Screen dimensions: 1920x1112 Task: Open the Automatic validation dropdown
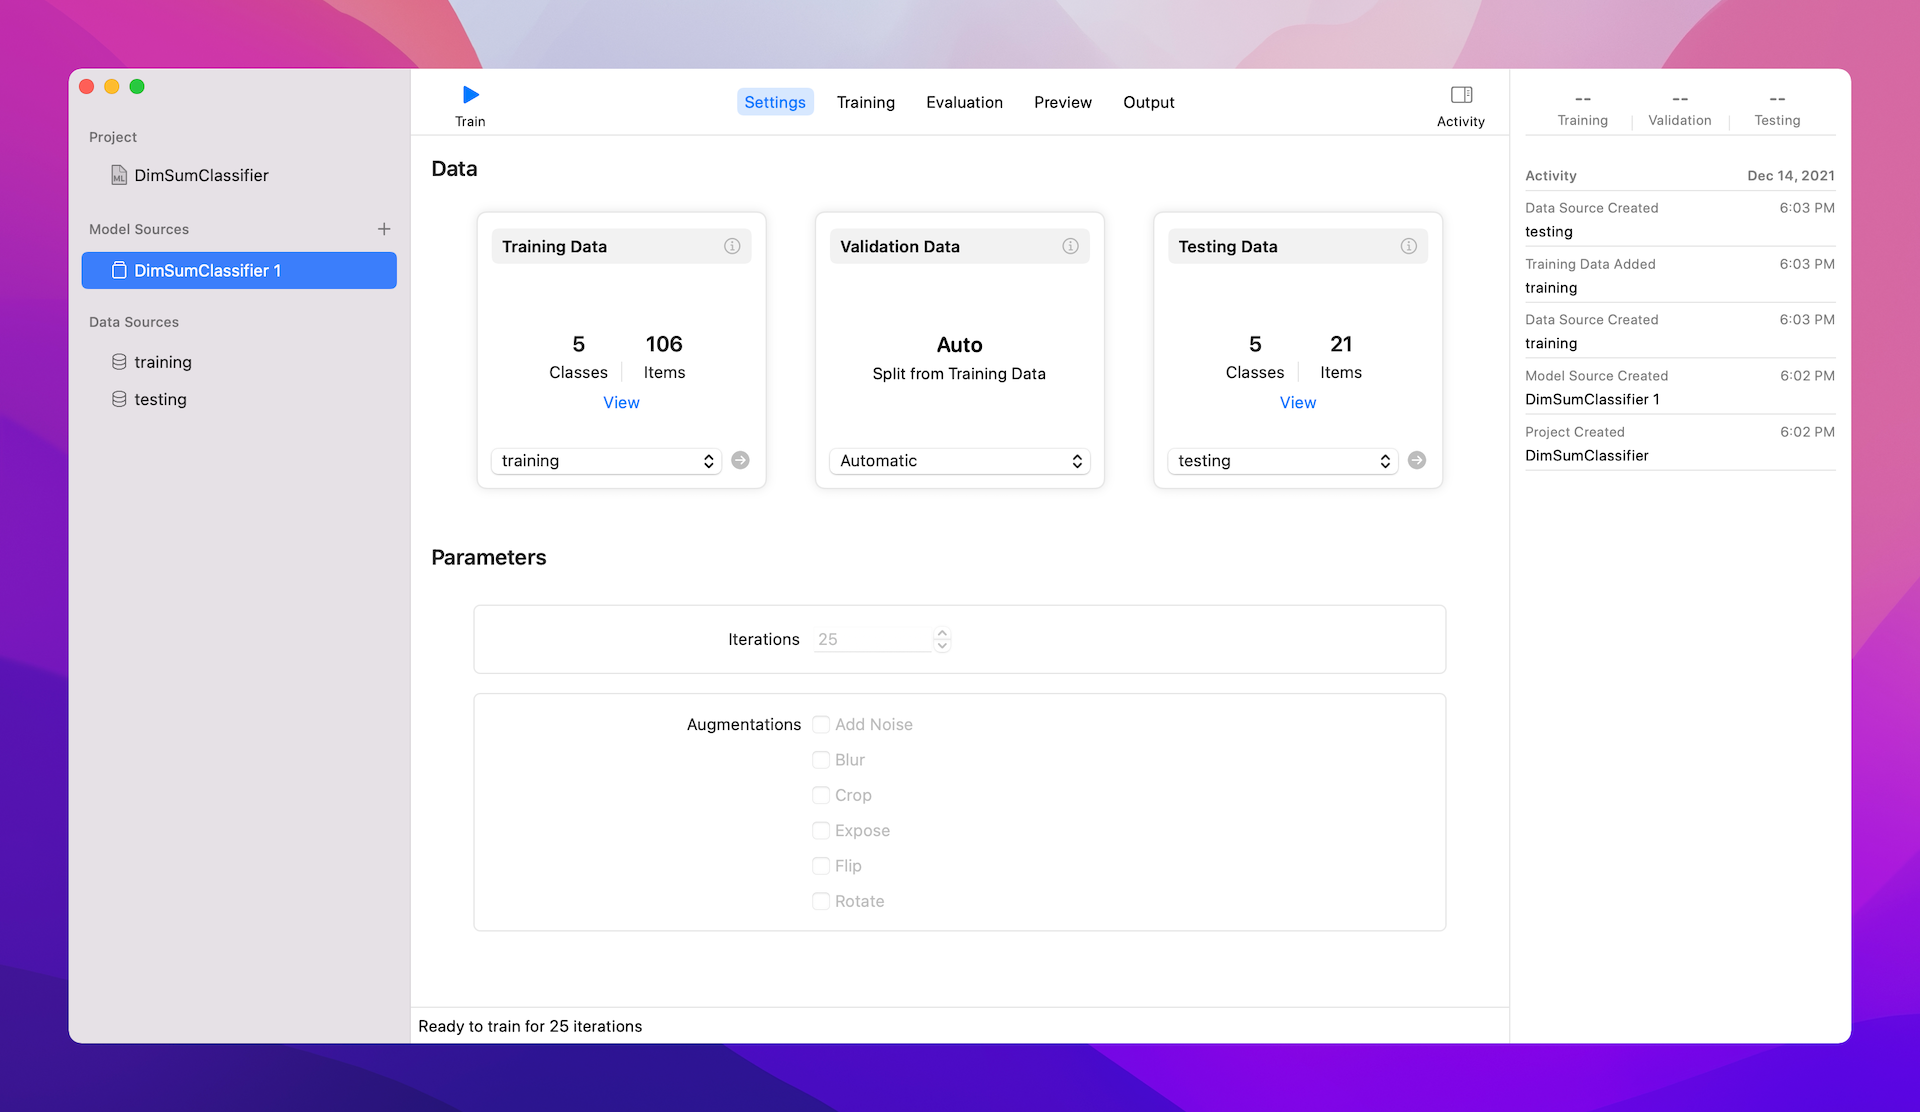959,461
